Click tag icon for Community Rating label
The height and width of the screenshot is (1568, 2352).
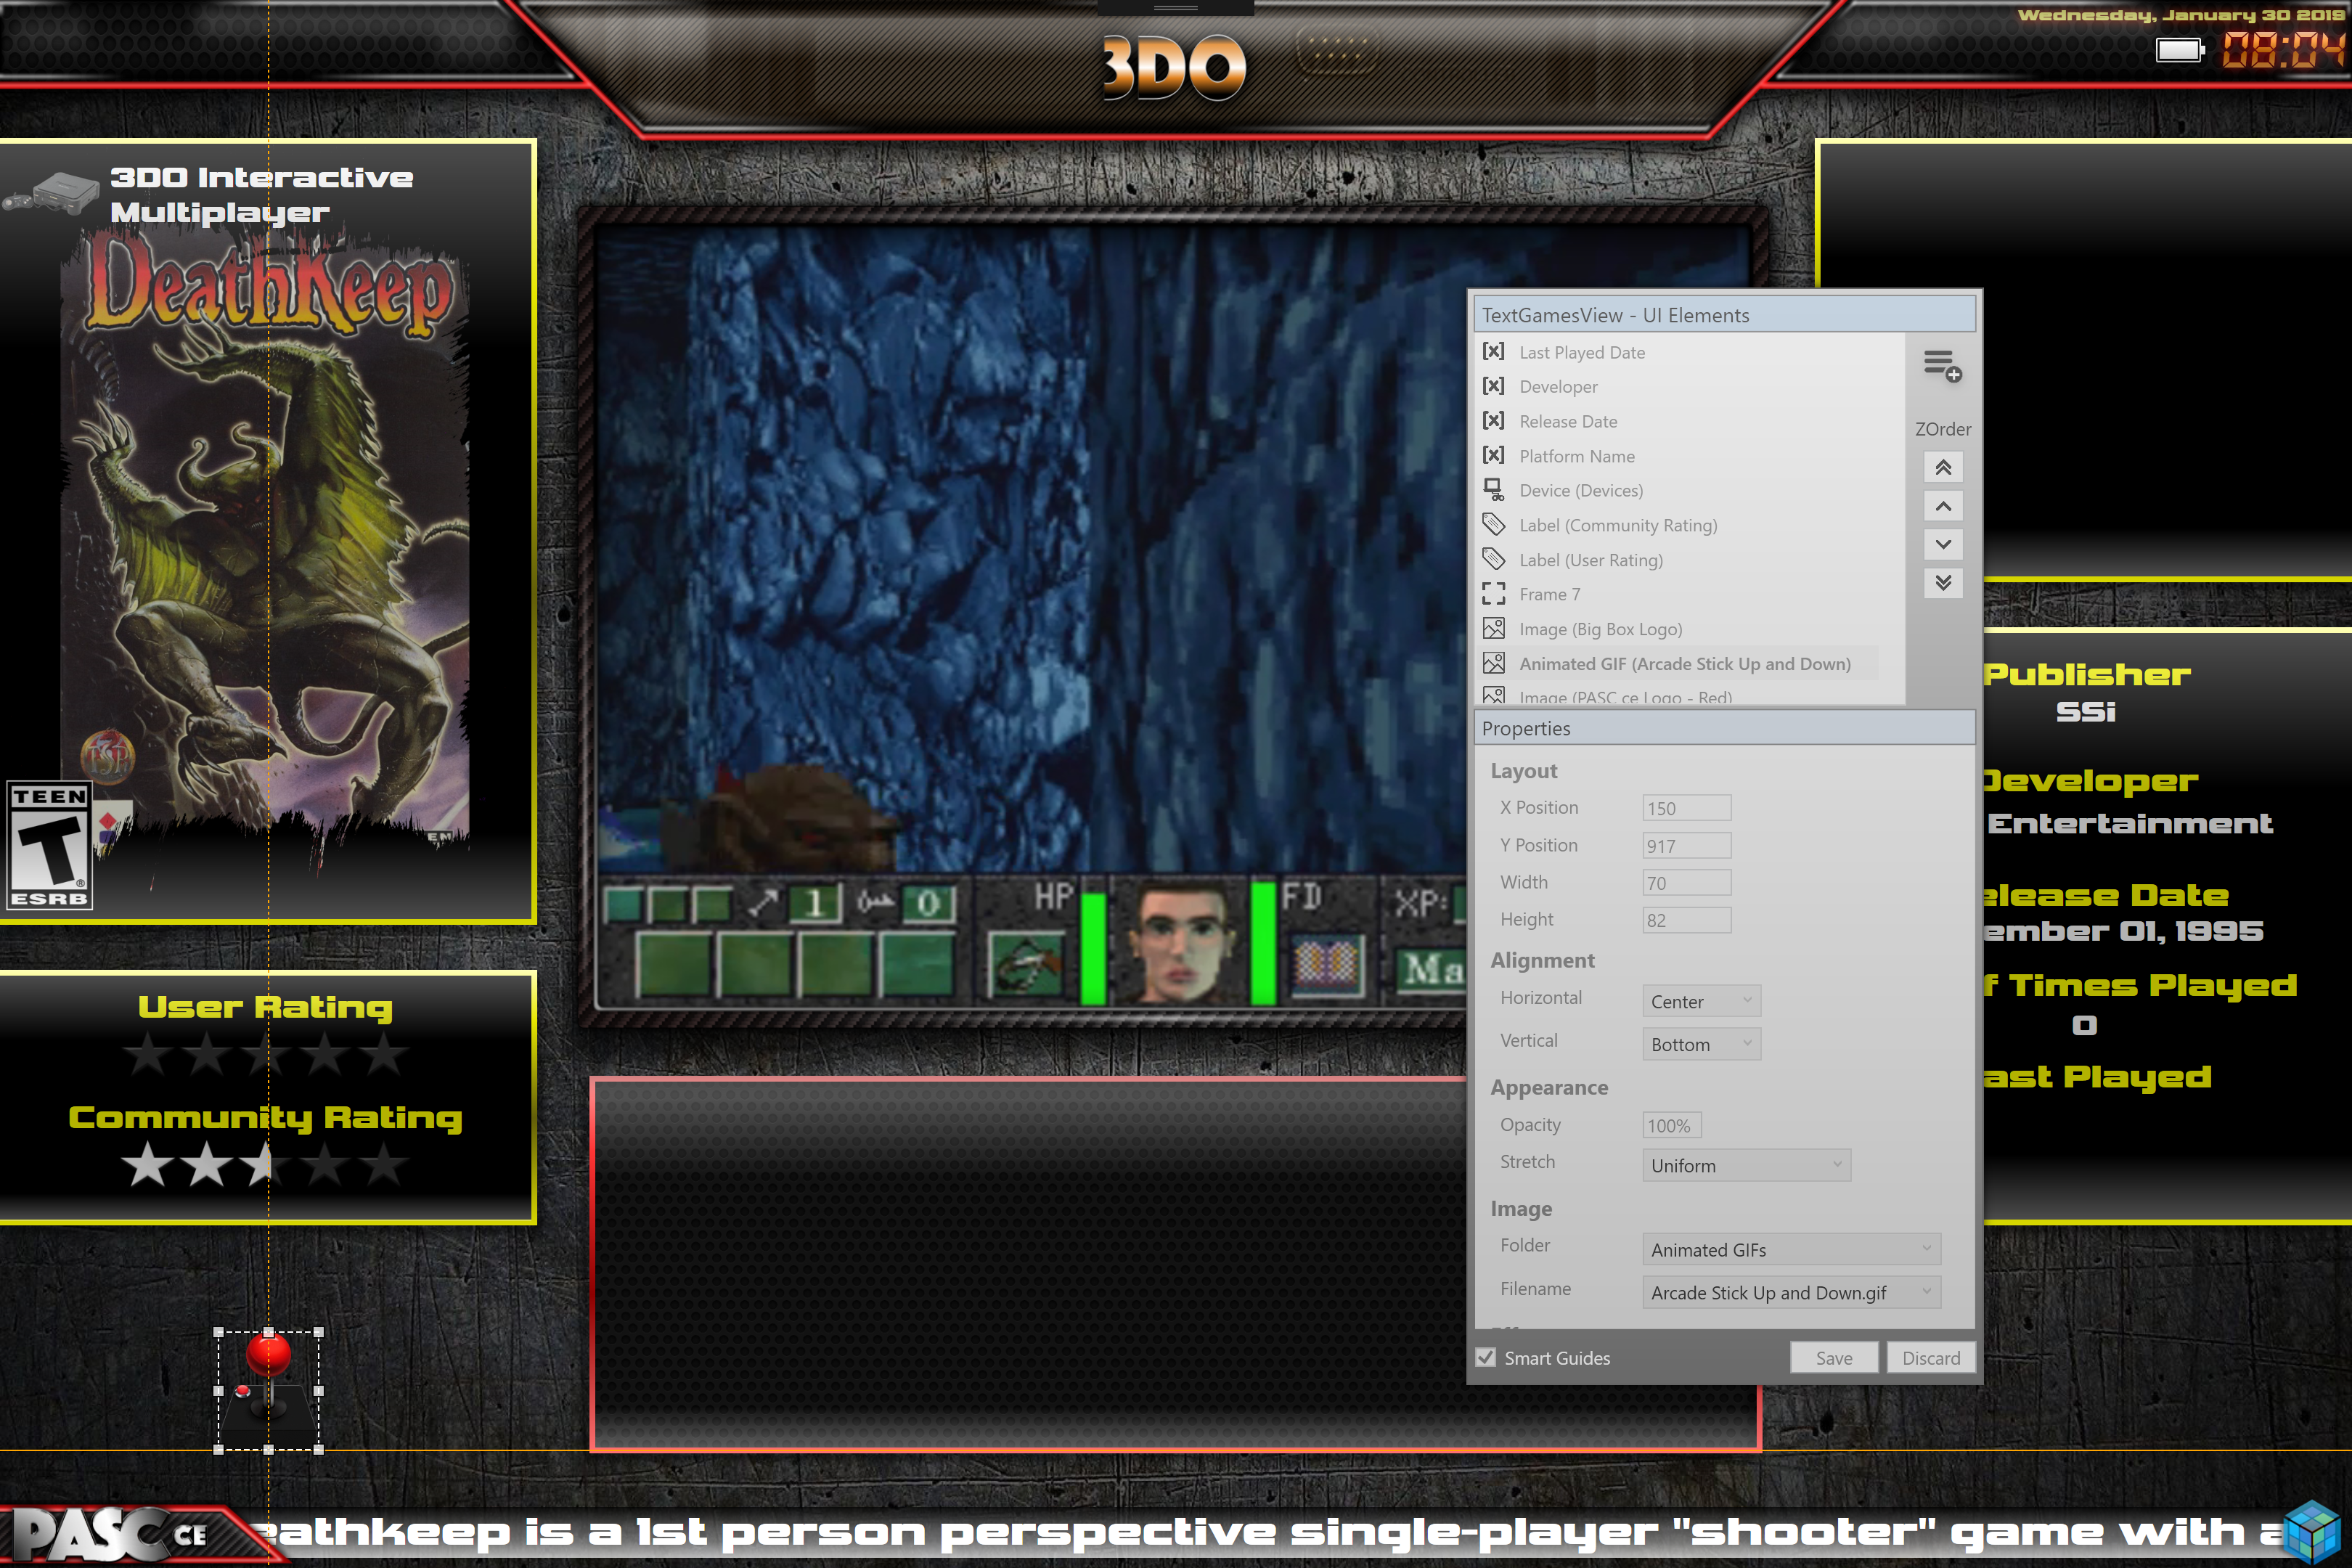[1493, 524]
